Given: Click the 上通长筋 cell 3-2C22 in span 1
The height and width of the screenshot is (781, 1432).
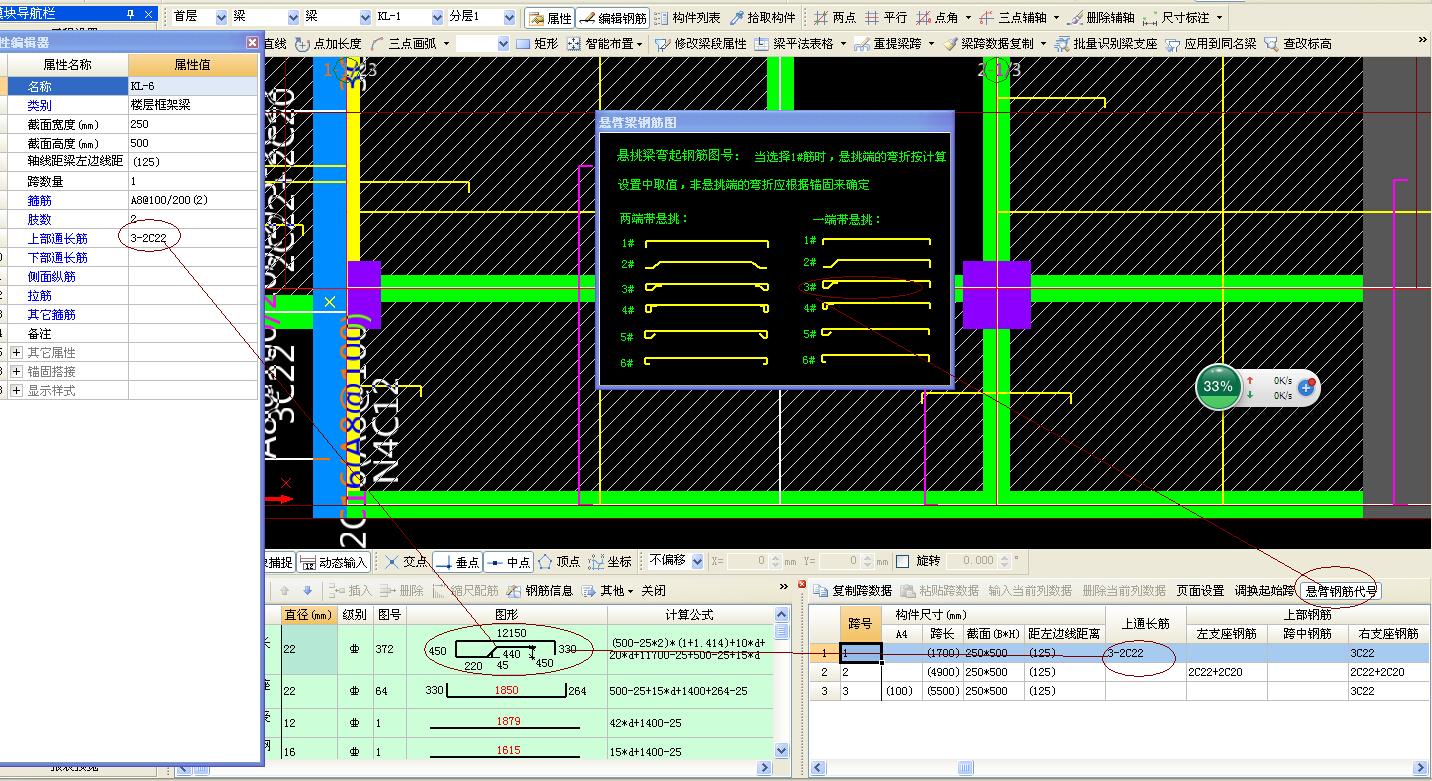Looking at the screenshot, I should click(1144, 653).
